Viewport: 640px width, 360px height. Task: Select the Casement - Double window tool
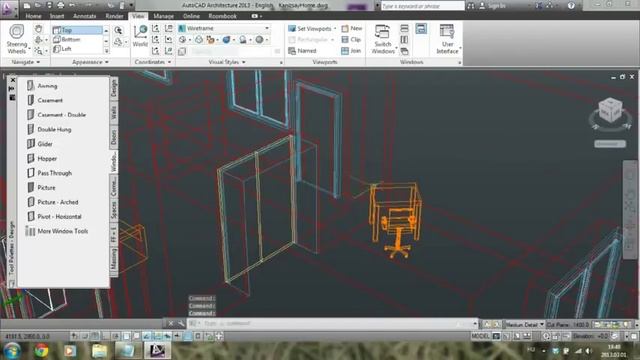pos(56,115)
